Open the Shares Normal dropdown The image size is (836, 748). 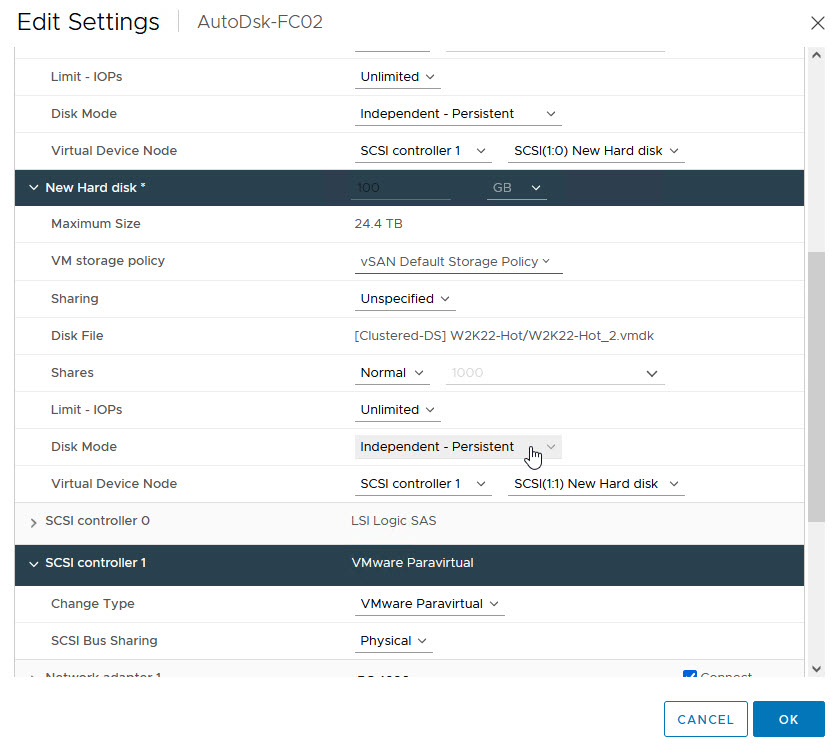point(393,373)
